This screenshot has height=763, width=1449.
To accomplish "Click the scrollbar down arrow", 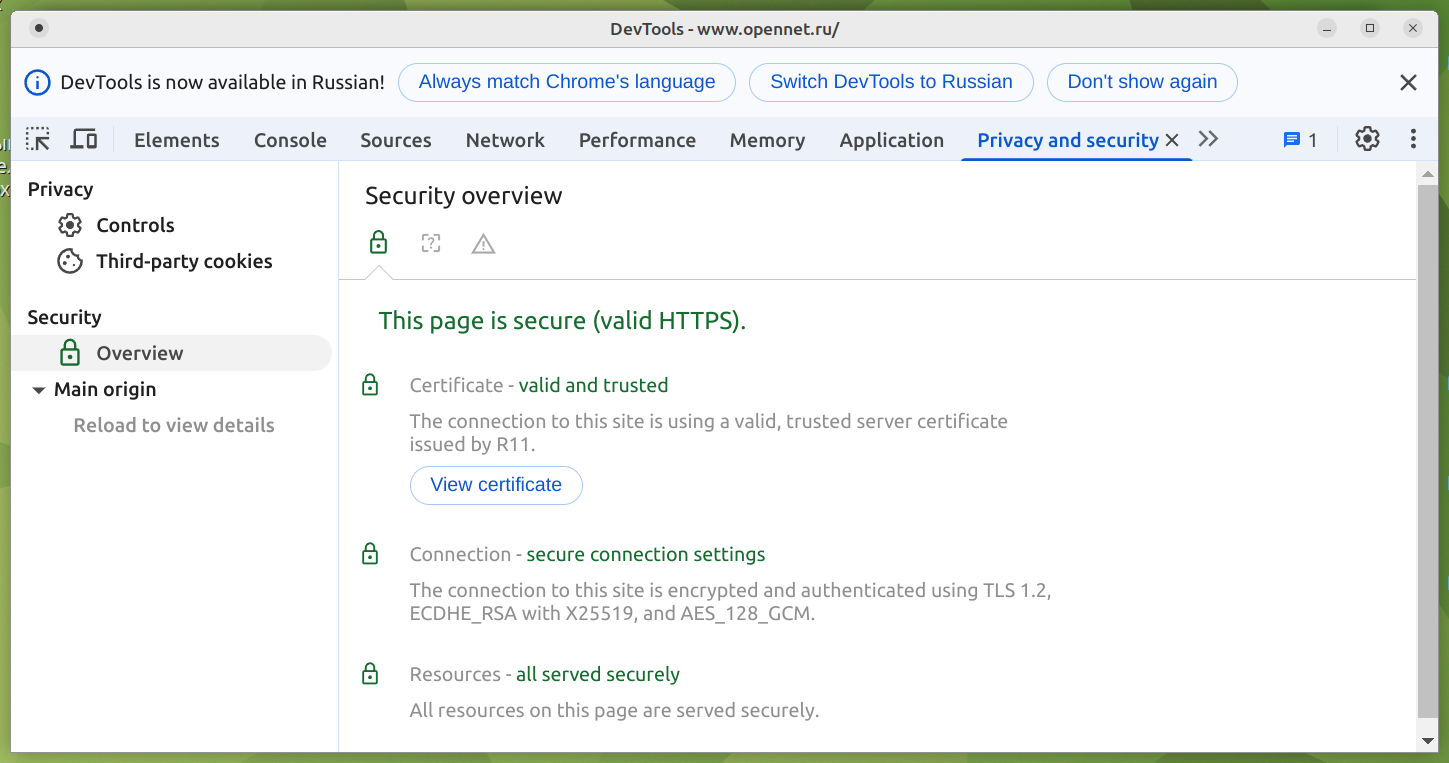I will 1428,741.
